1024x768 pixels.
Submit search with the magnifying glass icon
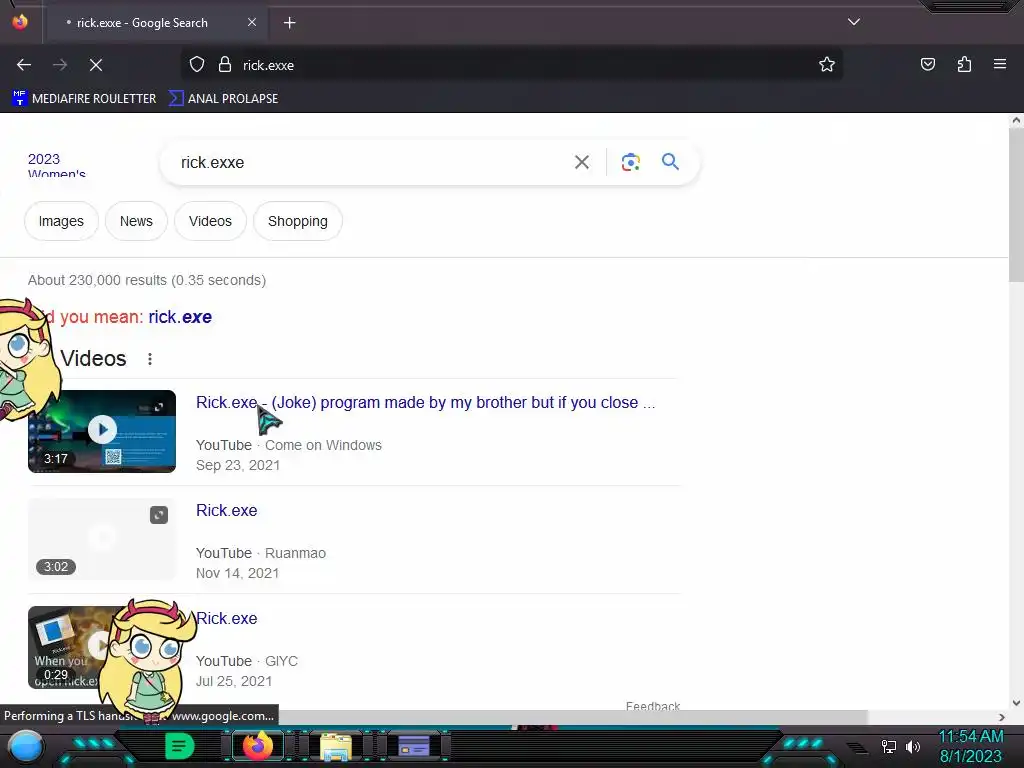point(670,162)
